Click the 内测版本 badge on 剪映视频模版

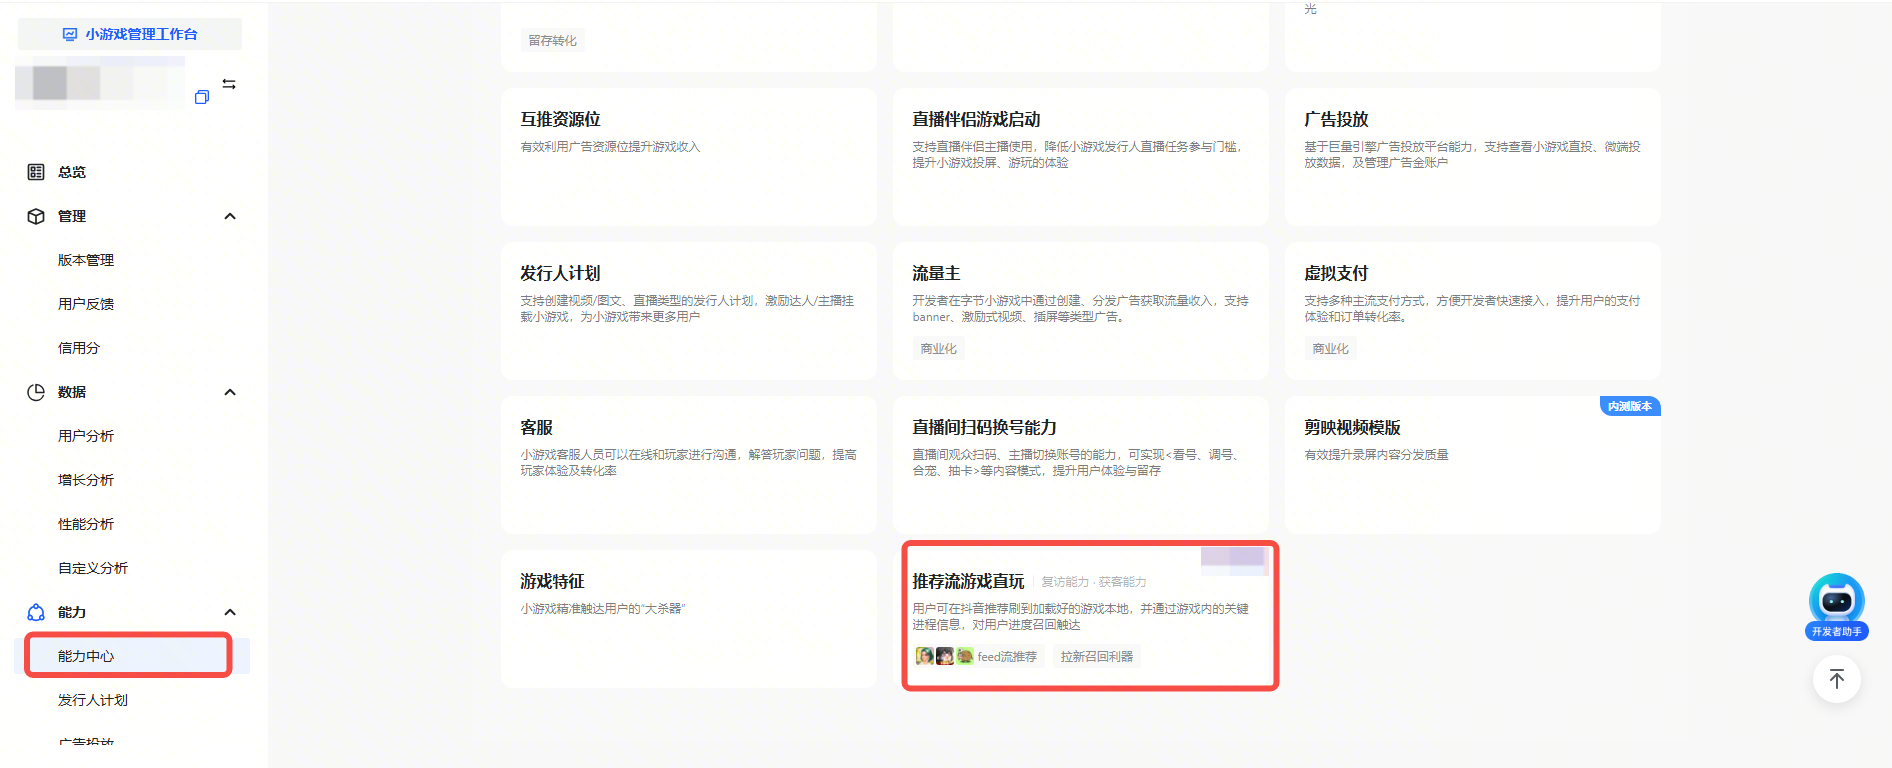1629,406
